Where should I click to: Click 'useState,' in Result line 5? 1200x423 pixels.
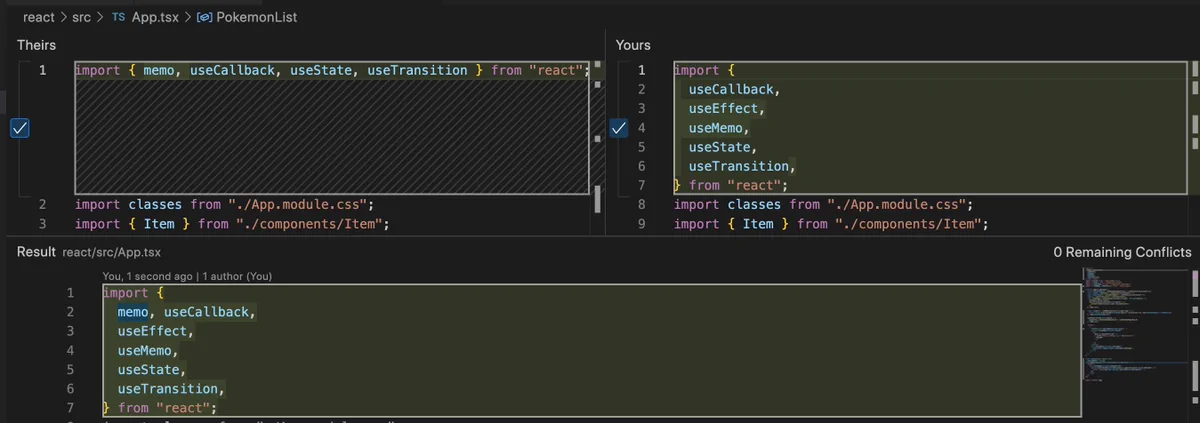[151, 369]
